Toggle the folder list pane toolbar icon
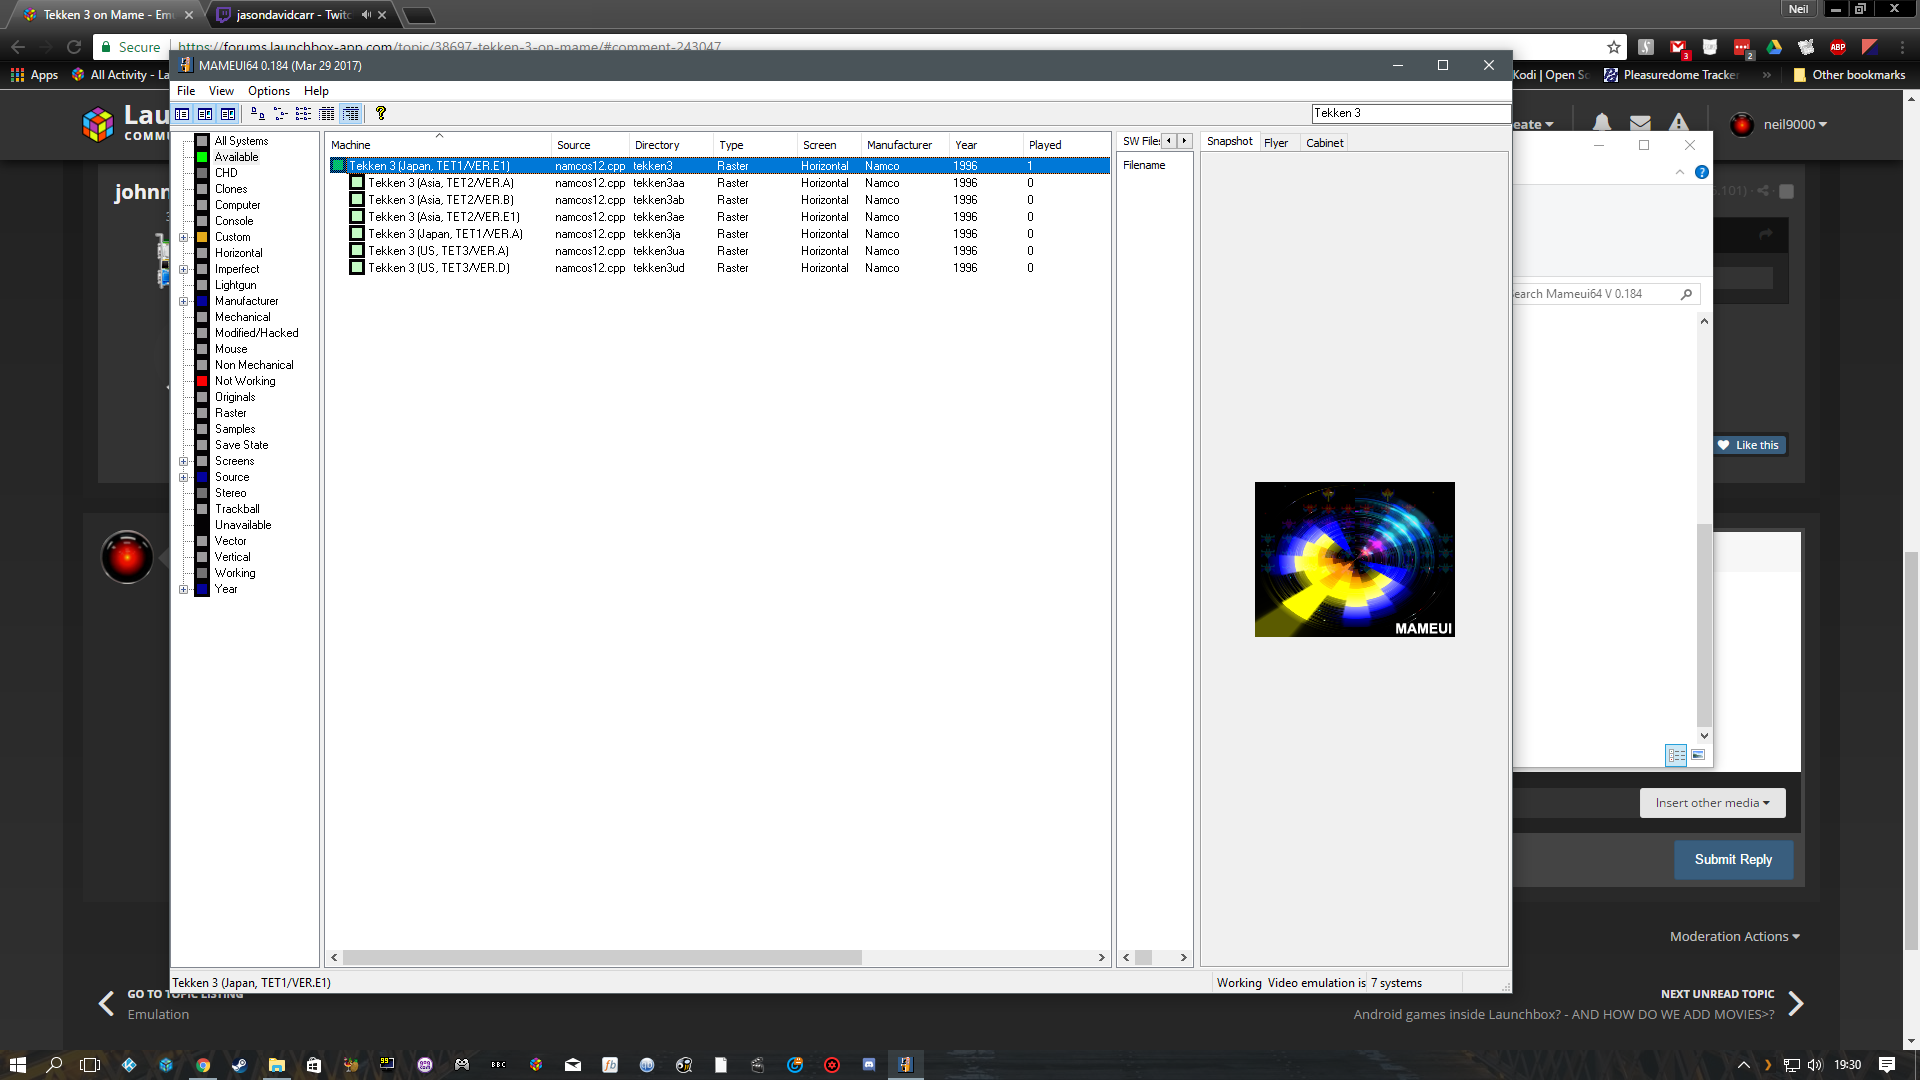The height and width of the screenshot is (1080, 1920). click(182, 114)
